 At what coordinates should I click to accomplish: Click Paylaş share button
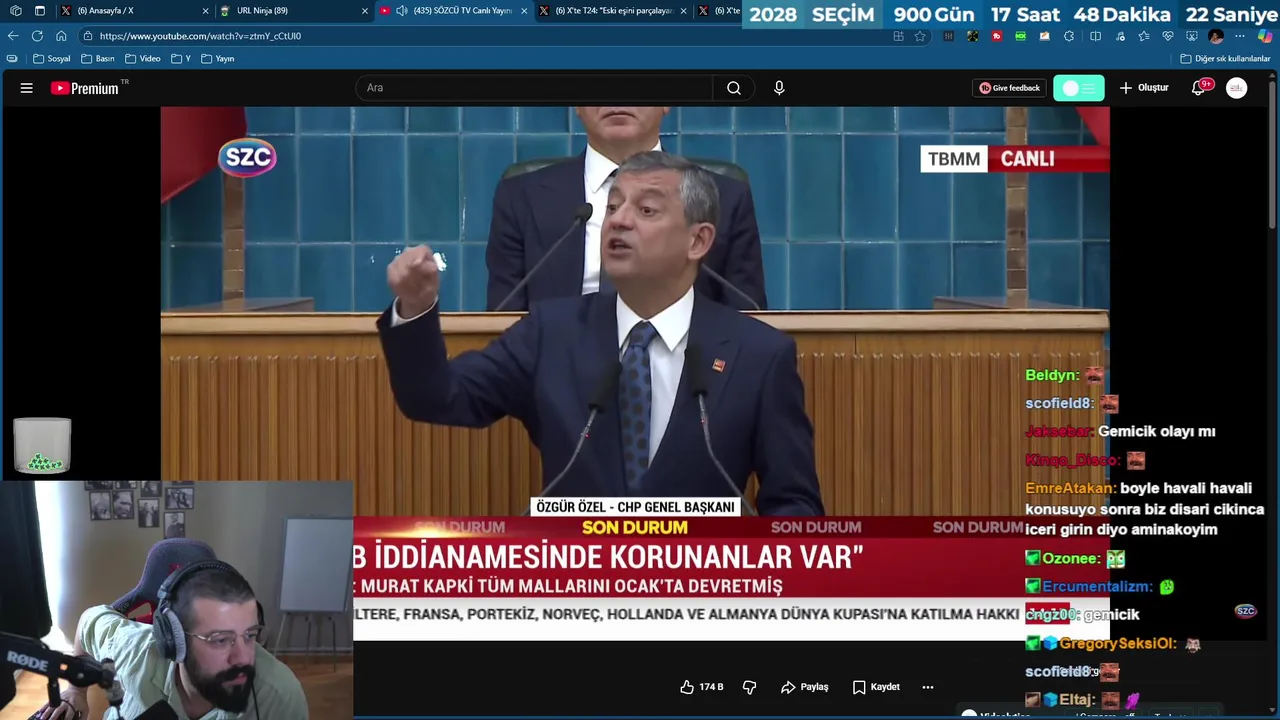(805, 687)
